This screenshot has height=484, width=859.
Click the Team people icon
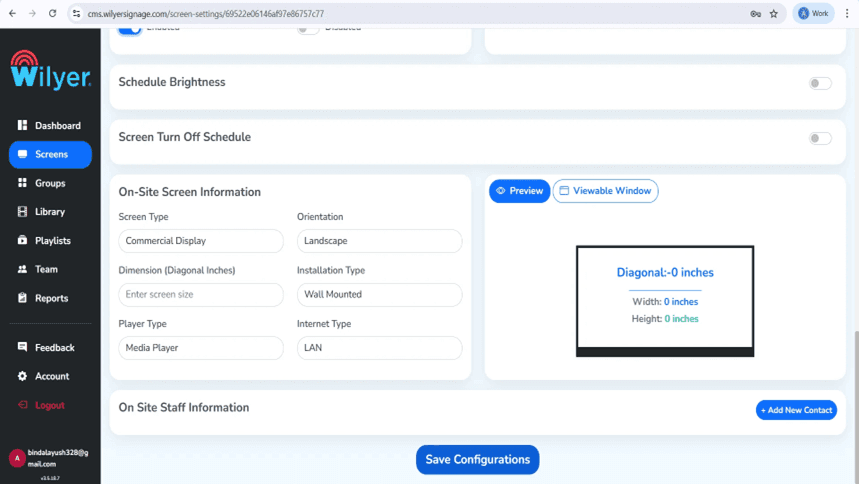point(22,269)
